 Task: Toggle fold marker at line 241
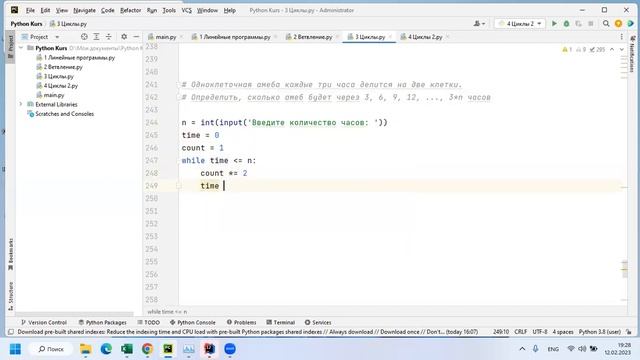[179, 84]
